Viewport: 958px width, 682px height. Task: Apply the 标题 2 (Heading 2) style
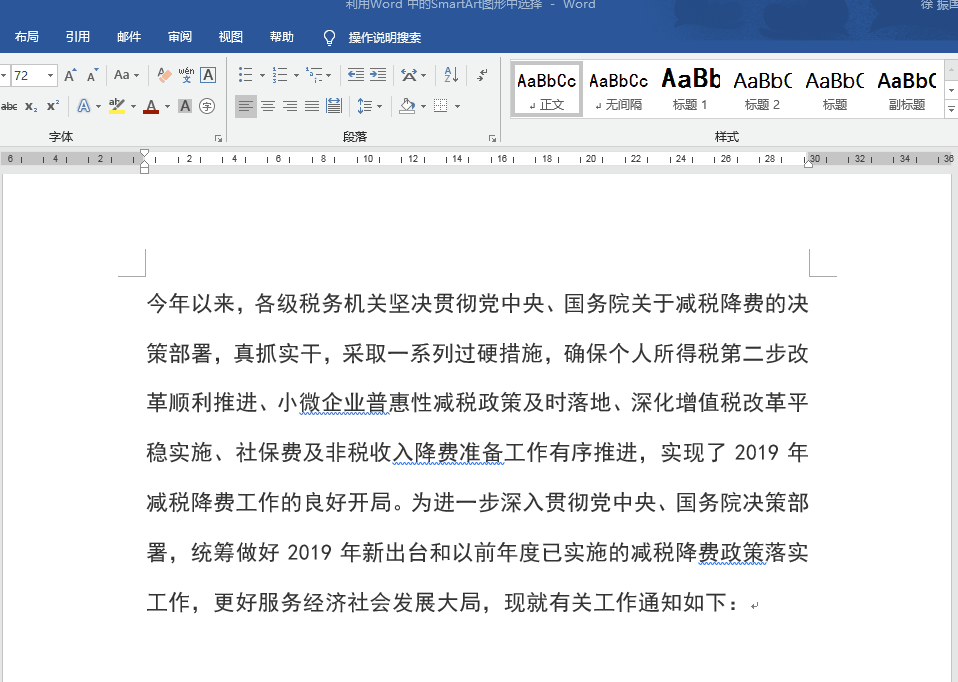pos(762,90)
